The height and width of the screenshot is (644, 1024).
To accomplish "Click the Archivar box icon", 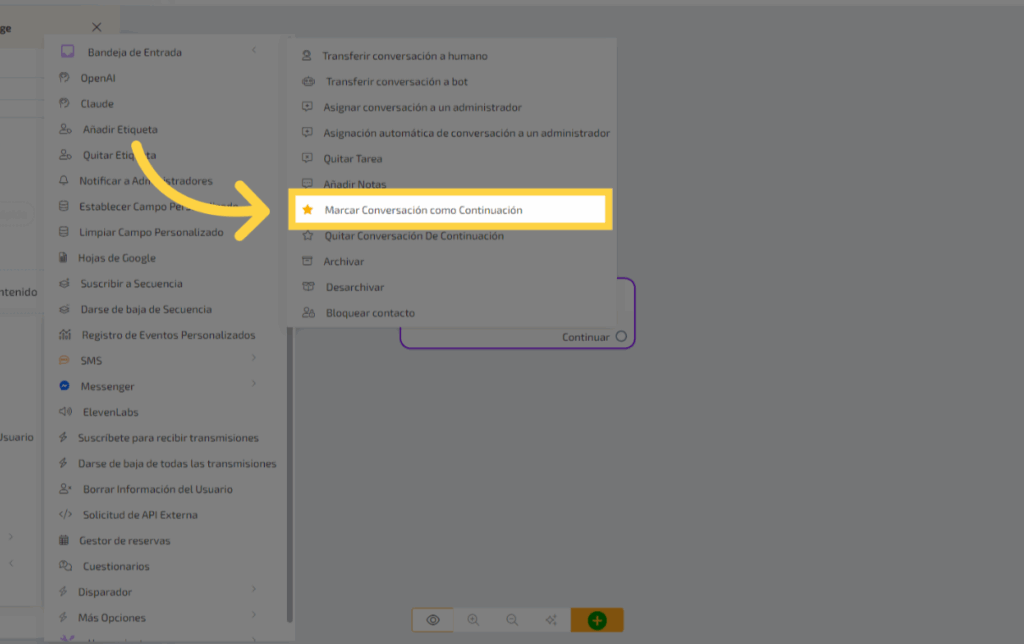I will coord(308,261).
